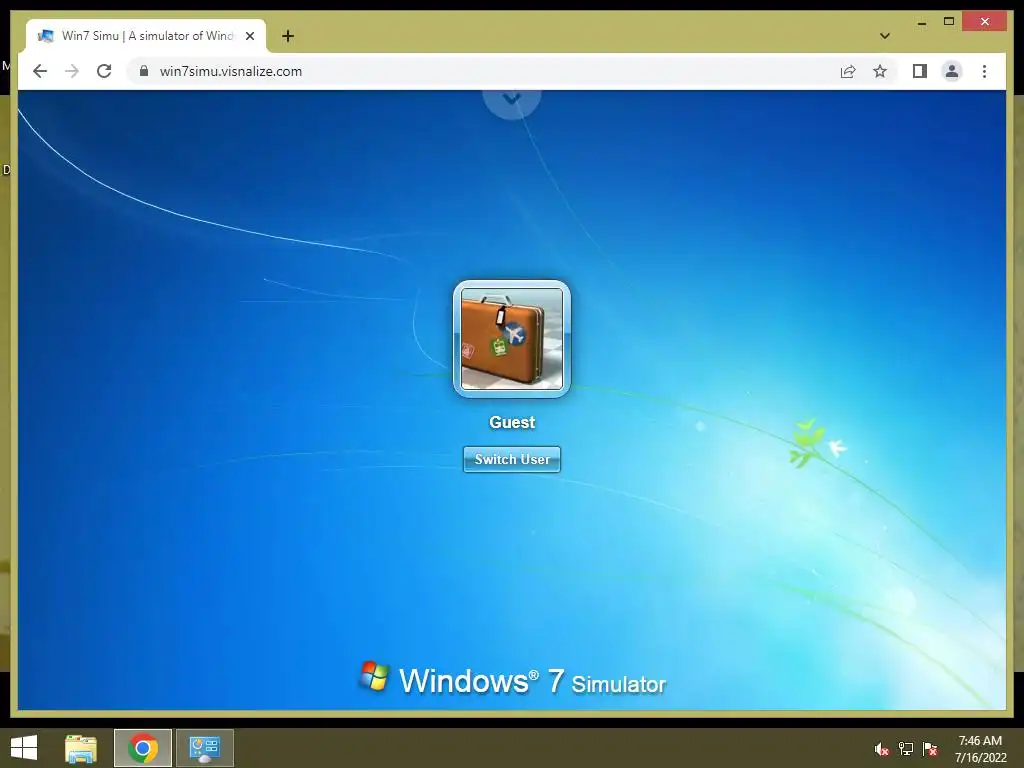Open the Windows Start button
The width and height of the screenshot is (1024, 768).
(24, 748)
